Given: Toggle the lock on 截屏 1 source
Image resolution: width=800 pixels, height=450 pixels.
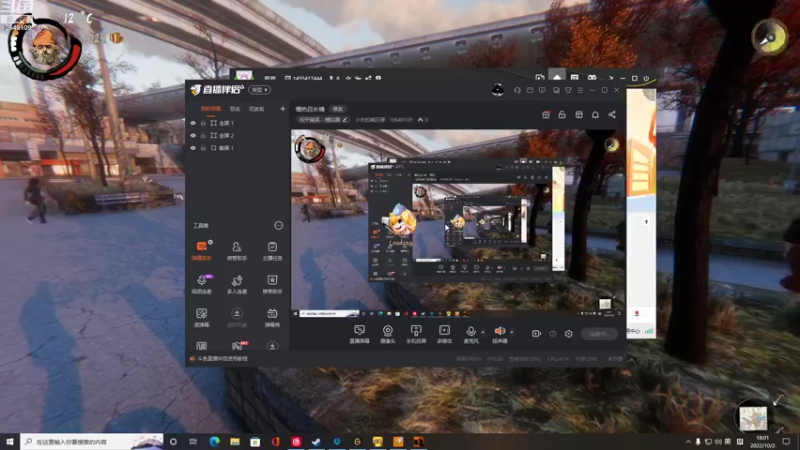Looking at the screenshot, I should (x=203, y=148).
